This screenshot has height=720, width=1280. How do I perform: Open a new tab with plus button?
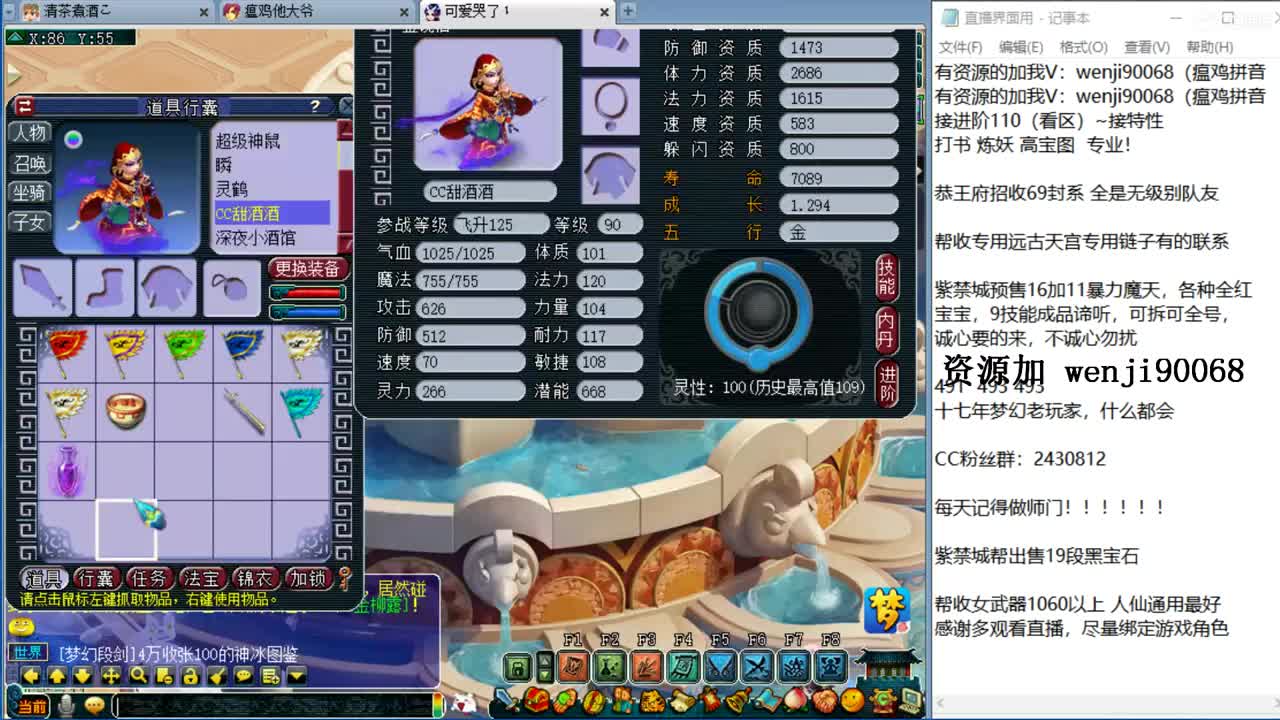point(628,11)
